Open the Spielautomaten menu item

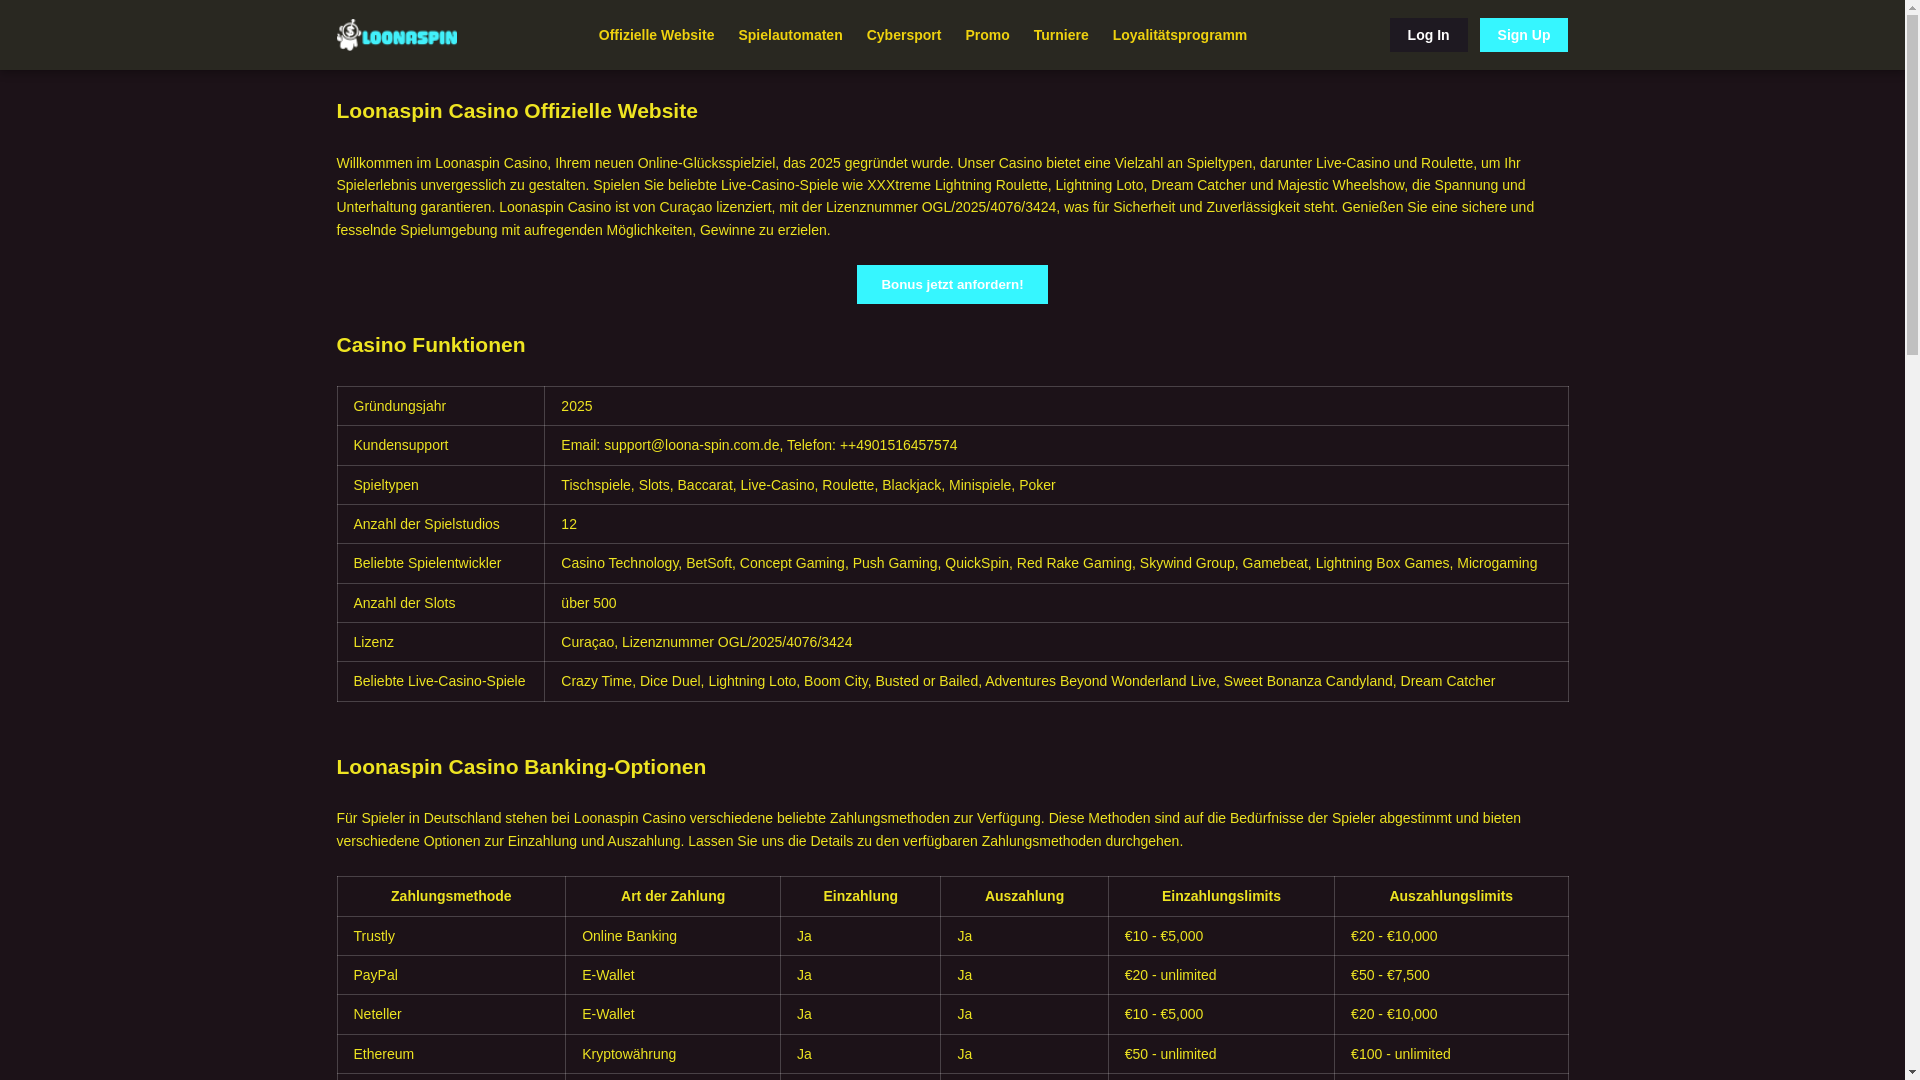pyautogui.click(x=790, y=35)
